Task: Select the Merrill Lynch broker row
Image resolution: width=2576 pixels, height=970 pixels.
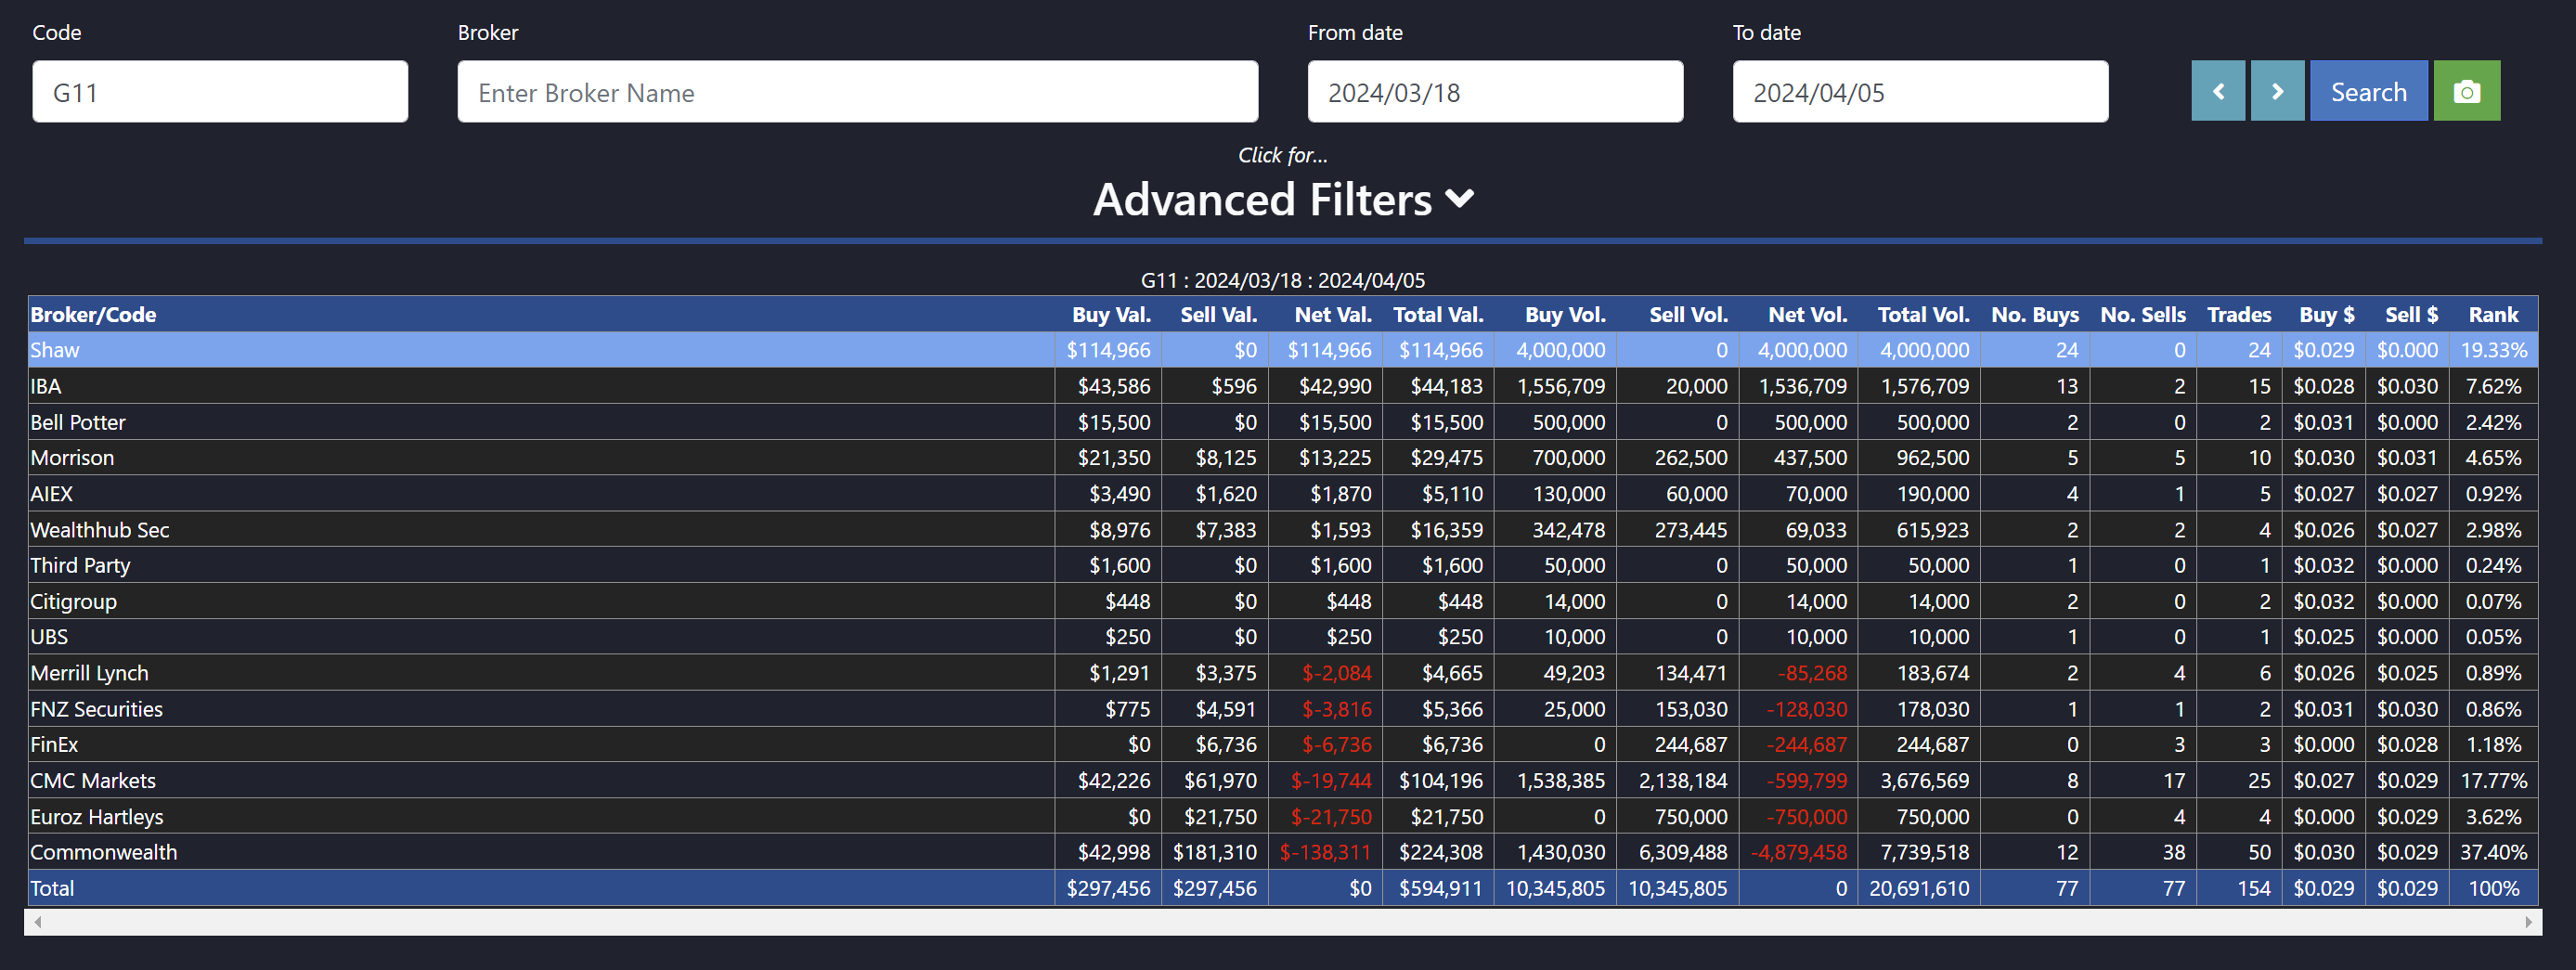Action: 1283,673
